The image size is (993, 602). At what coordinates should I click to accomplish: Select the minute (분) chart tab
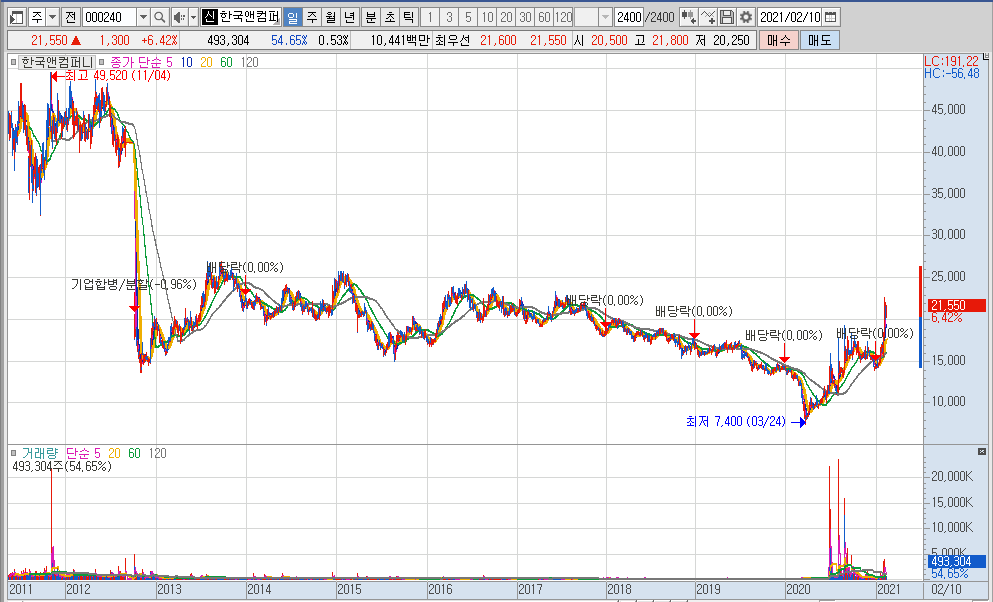(371, 17)
